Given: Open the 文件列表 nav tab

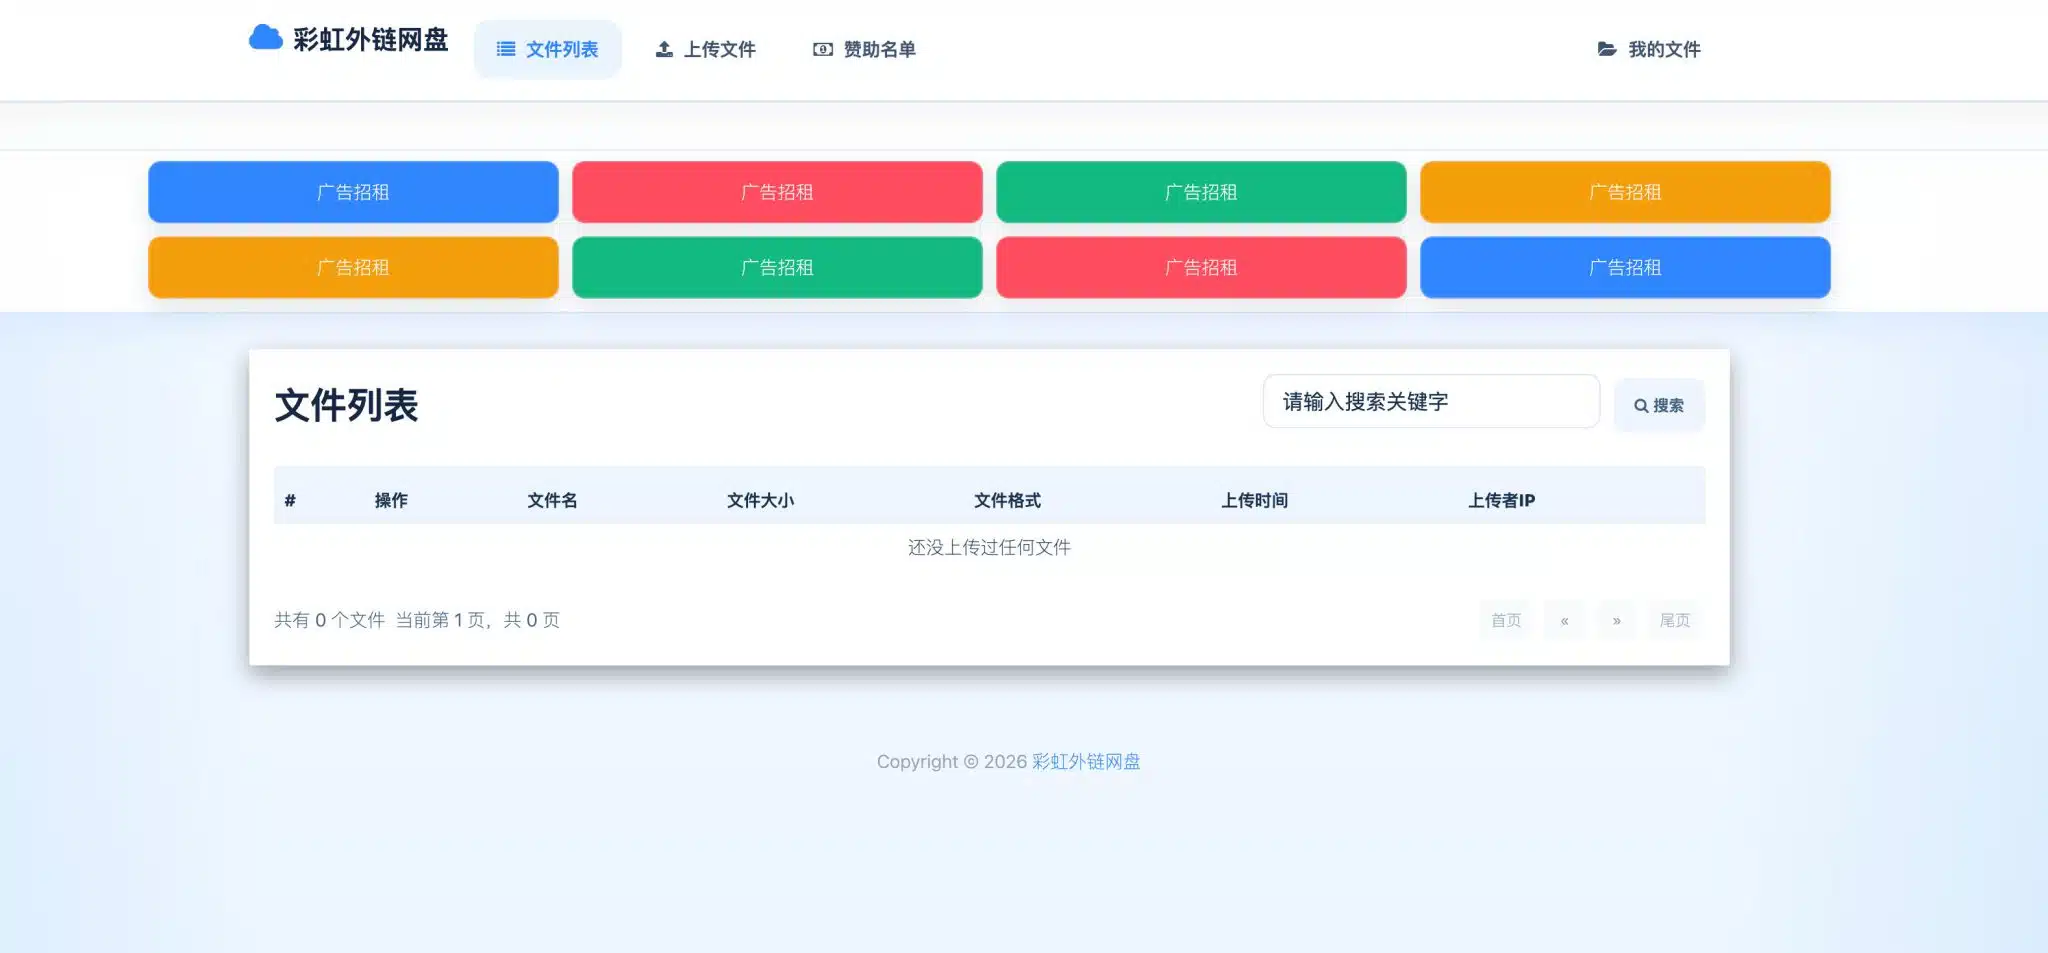Looking at the screenshot, I should pyautogui.click(x=548, y=49).
